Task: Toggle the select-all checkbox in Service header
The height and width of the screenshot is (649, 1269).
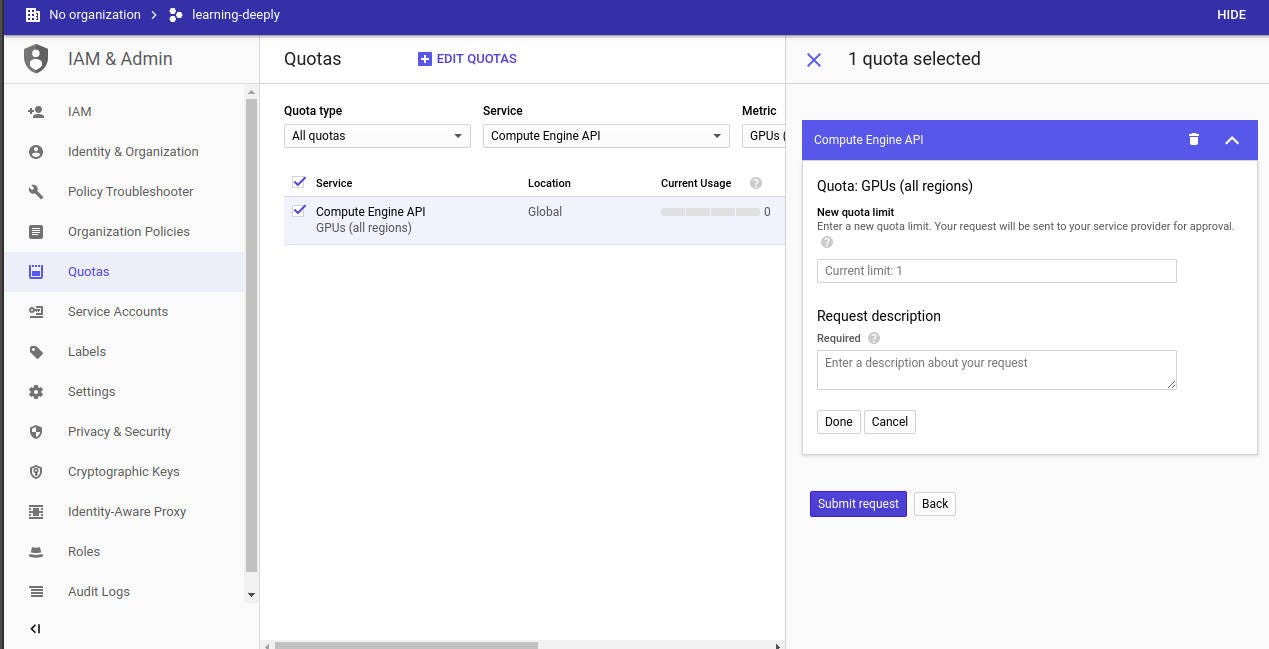Action: (x=299, y=182)
